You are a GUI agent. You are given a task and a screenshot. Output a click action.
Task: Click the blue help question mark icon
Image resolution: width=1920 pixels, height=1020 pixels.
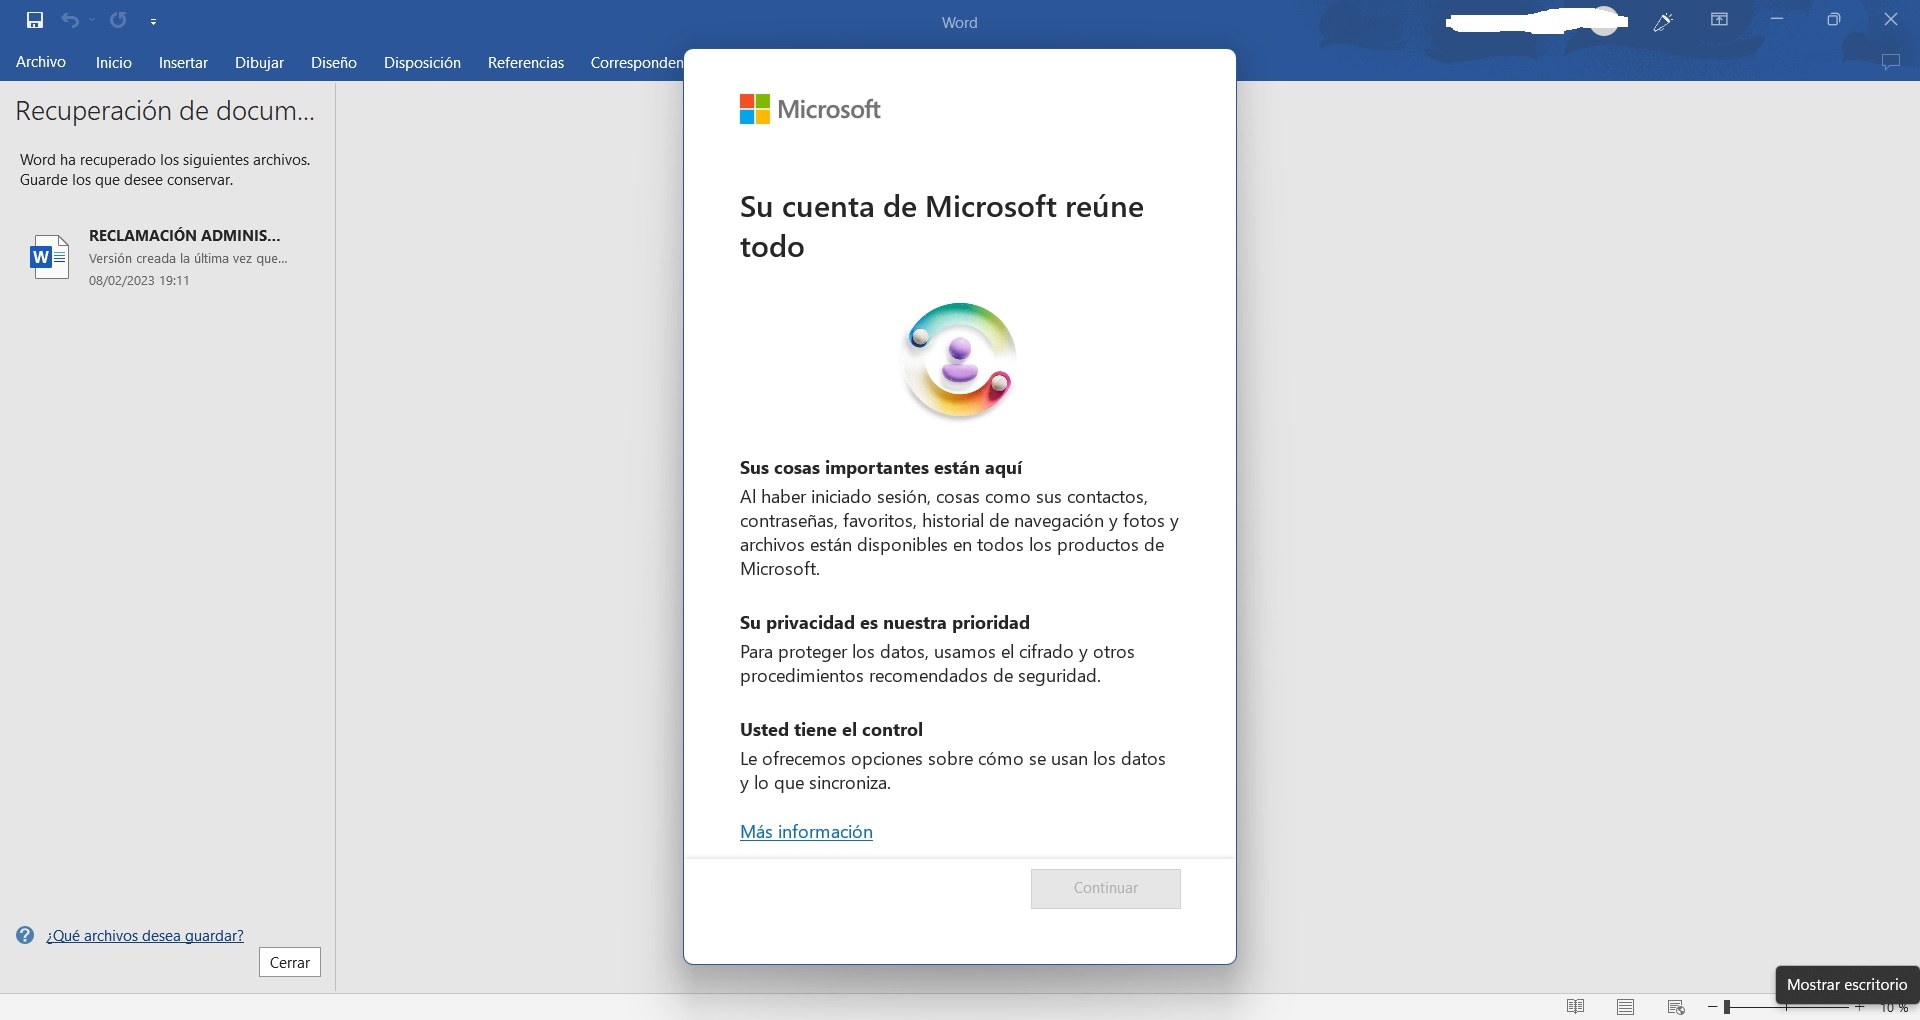25,936
